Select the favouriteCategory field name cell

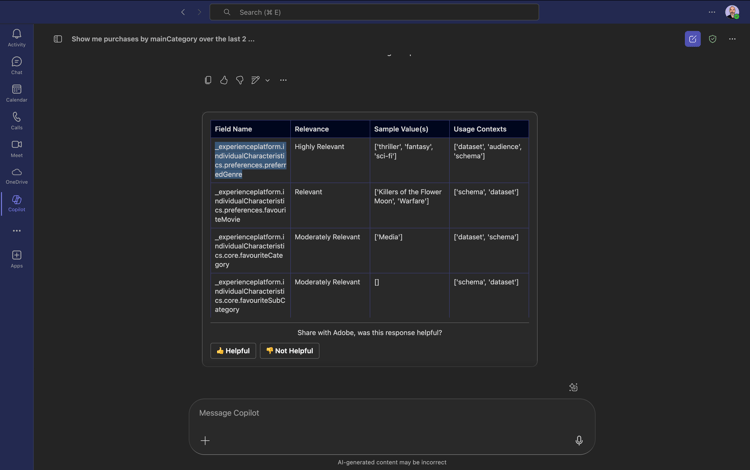(x=250, y=251)
